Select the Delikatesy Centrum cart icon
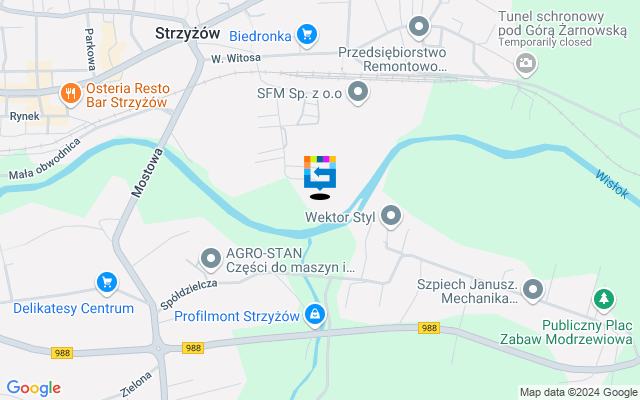640x400 pixels. click(x=107, y=283)
